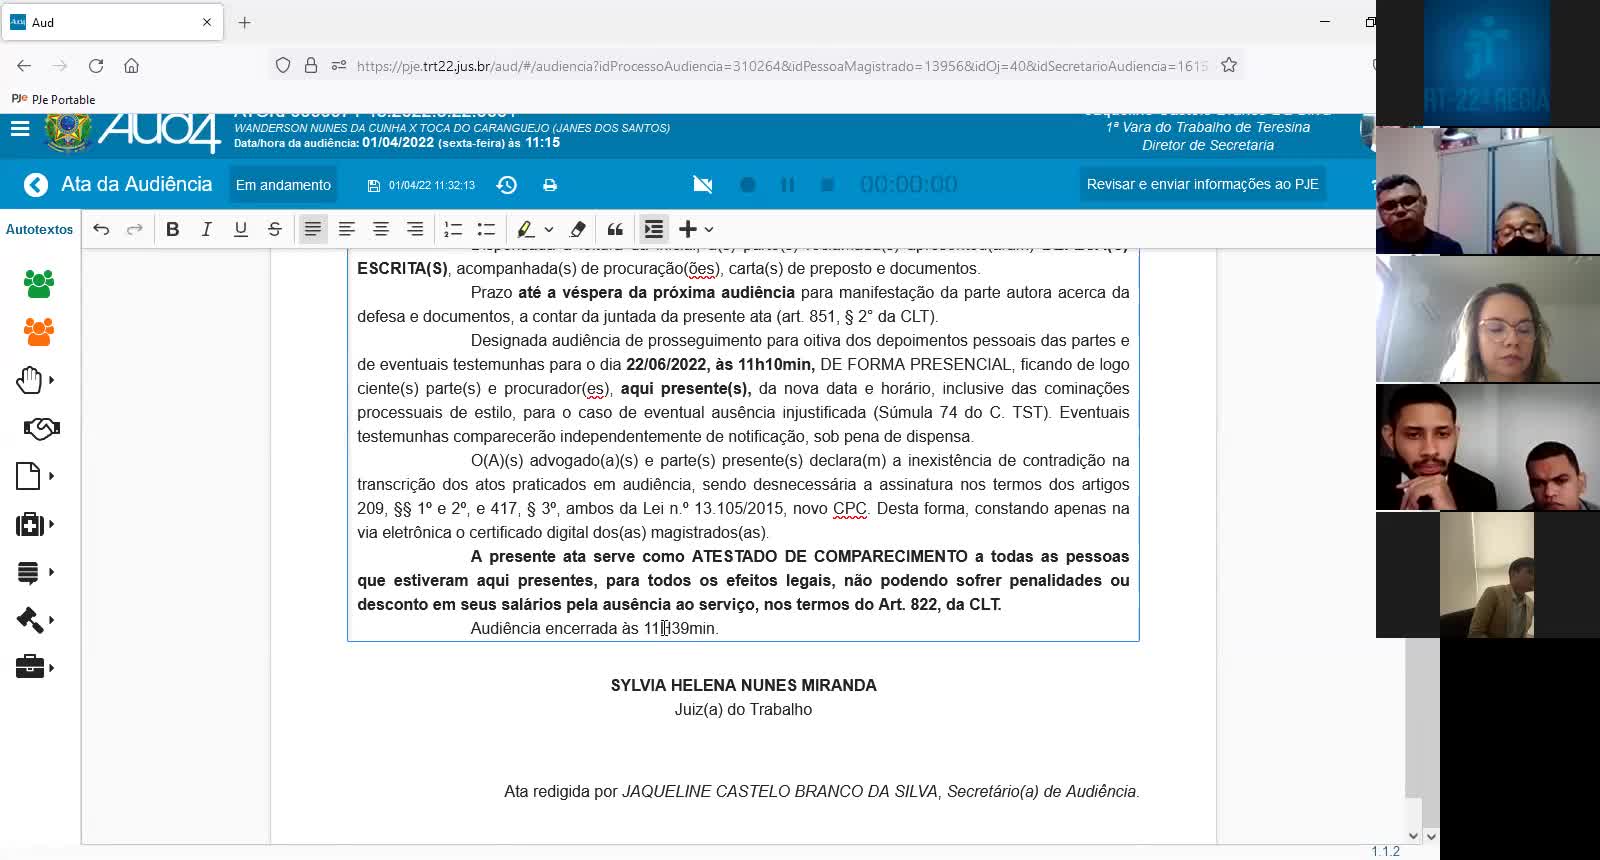Click the 00:00:00 recording timer
Screen dimensions: 1600x860
(x=909, y=185)
